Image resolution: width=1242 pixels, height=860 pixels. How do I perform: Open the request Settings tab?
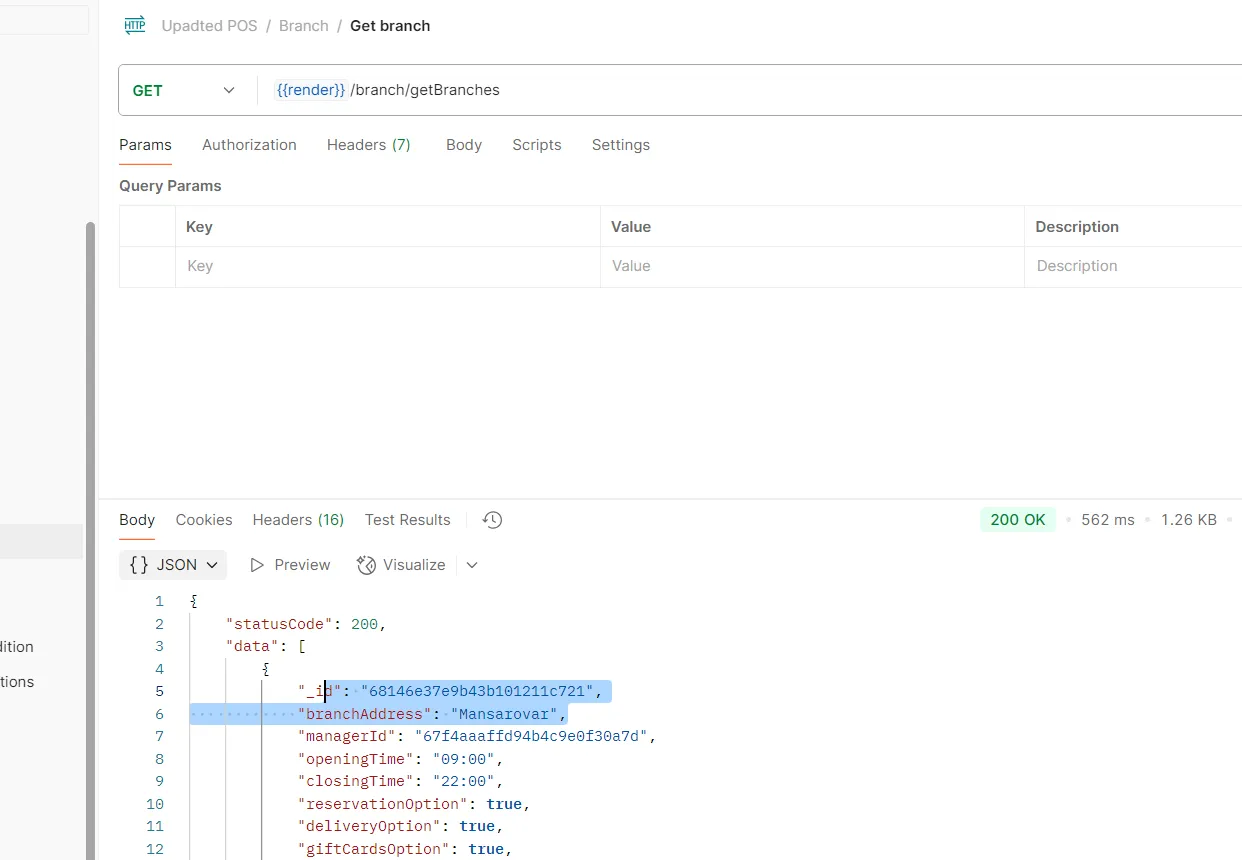(620, 145)
